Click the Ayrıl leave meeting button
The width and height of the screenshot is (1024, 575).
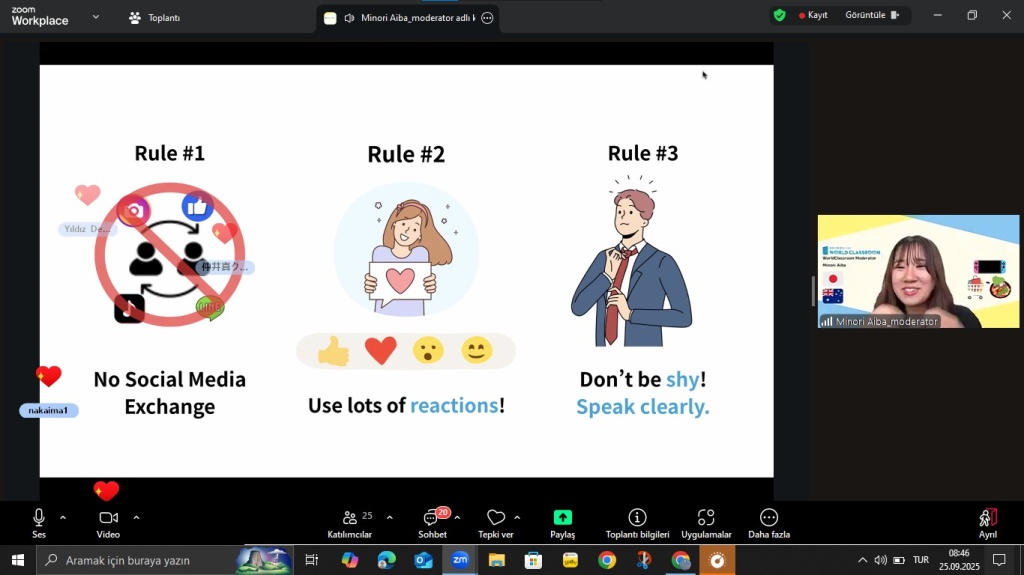pyautogui.click(x=987, y=523)
